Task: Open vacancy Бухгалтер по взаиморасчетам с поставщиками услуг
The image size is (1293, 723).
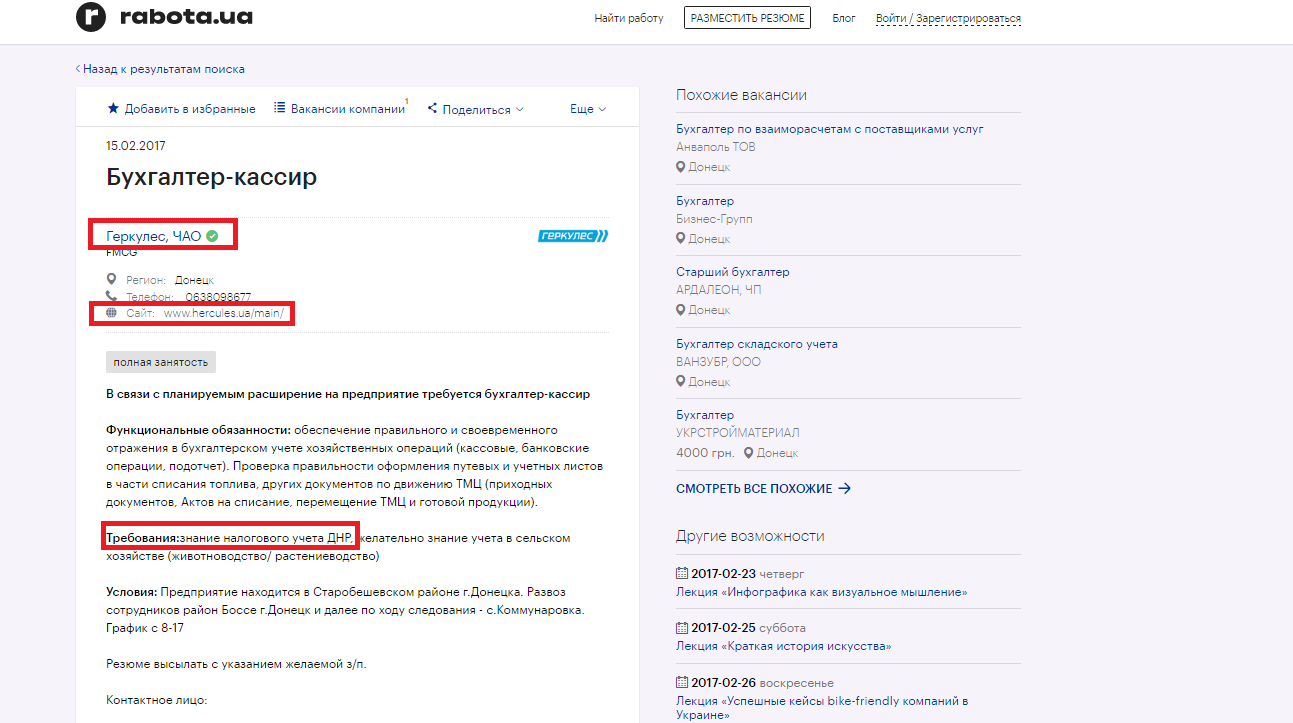Action: coord(830,129)
